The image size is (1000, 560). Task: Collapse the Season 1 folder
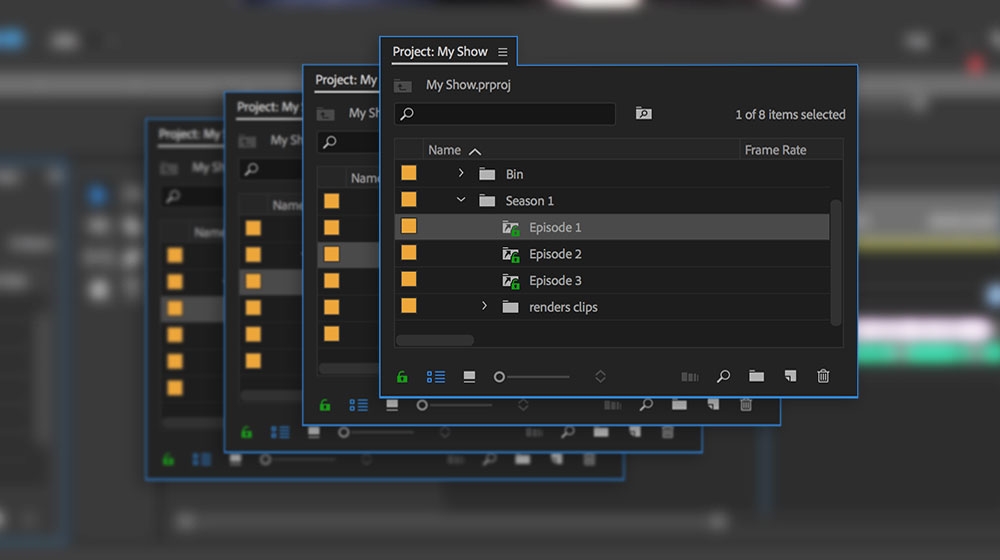[461, 200]
